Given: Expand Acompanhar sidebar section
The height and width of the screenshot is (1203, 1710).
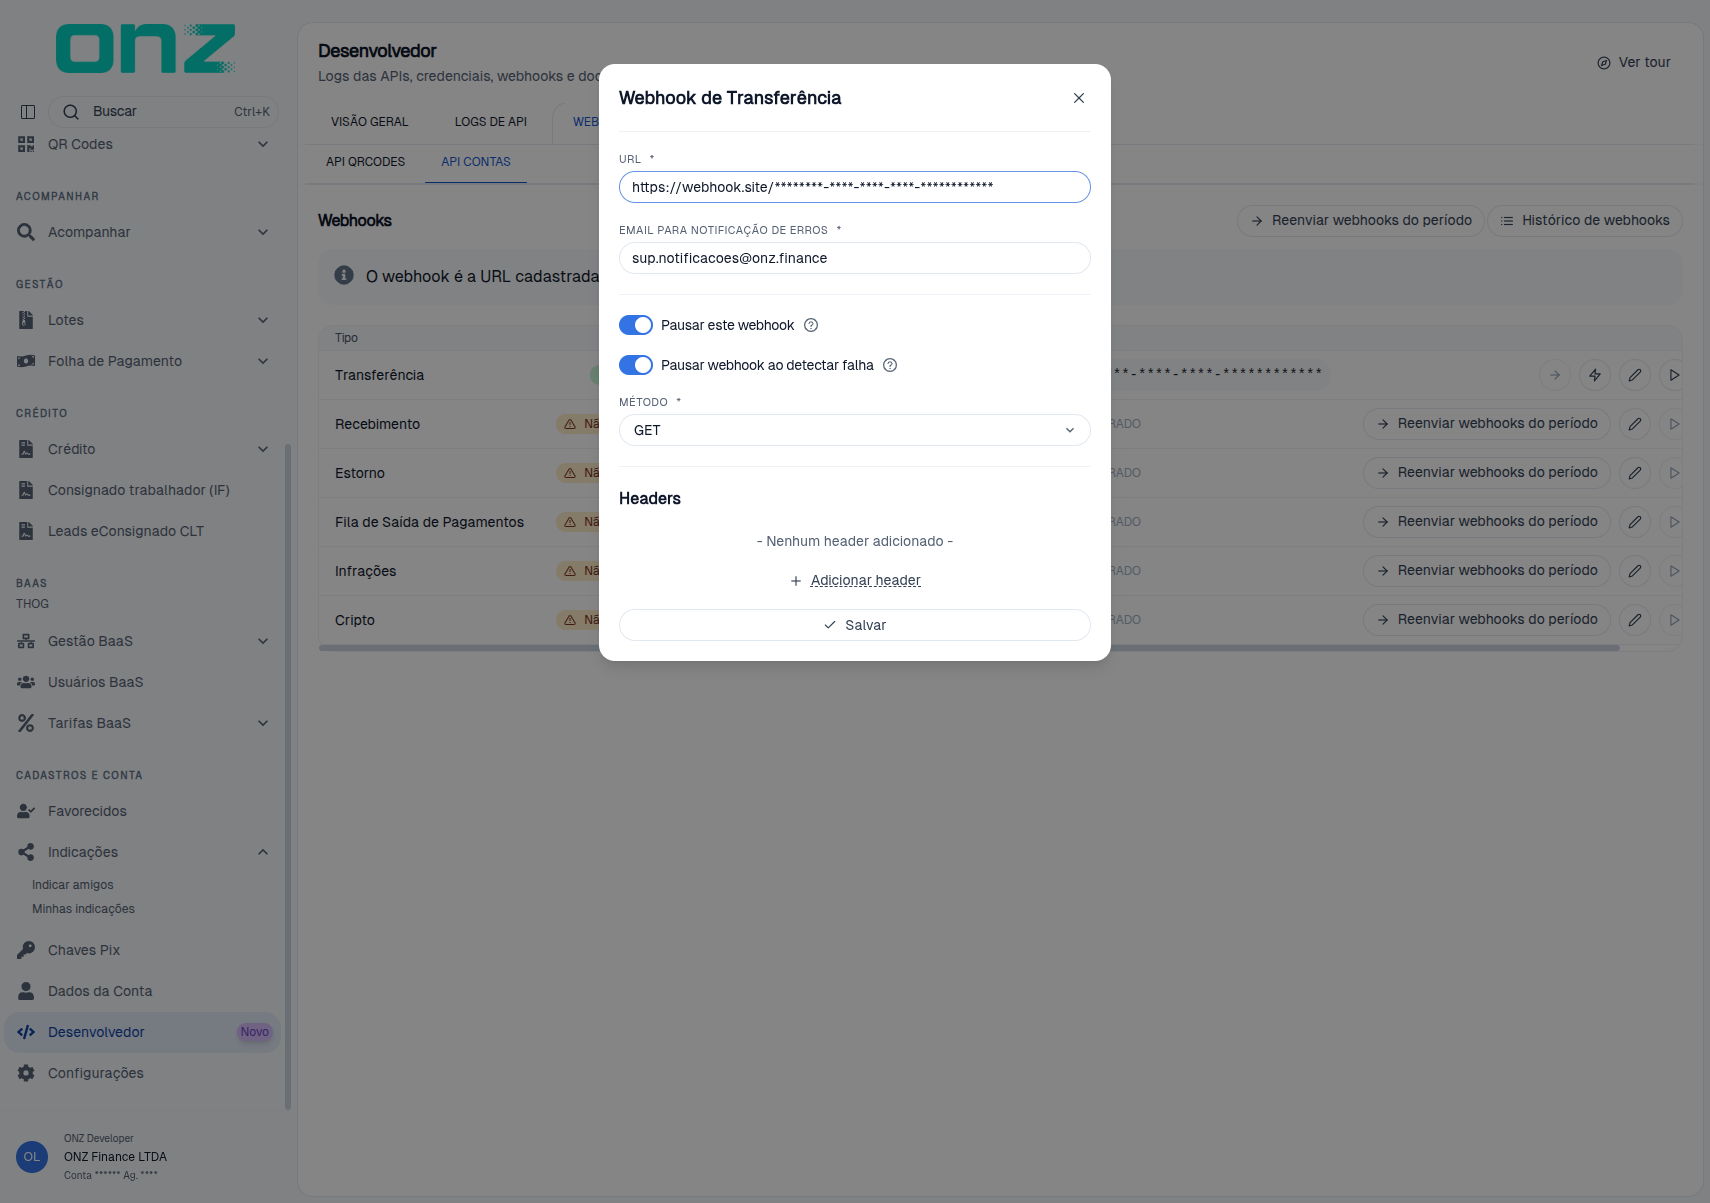Looking at the screenshot, I should click(x=143, y=232).
